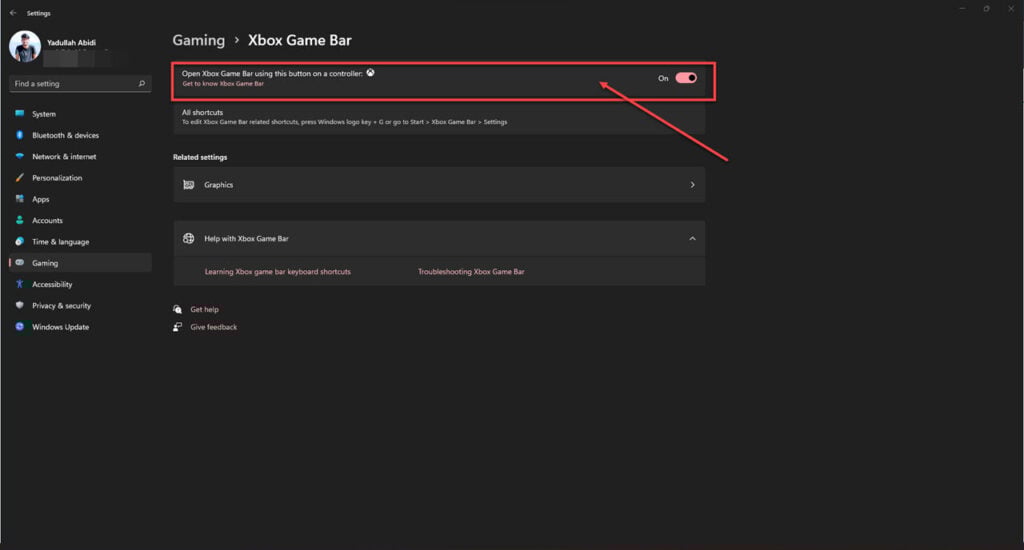Click the Windows Update icon

[x=20, y=327]
